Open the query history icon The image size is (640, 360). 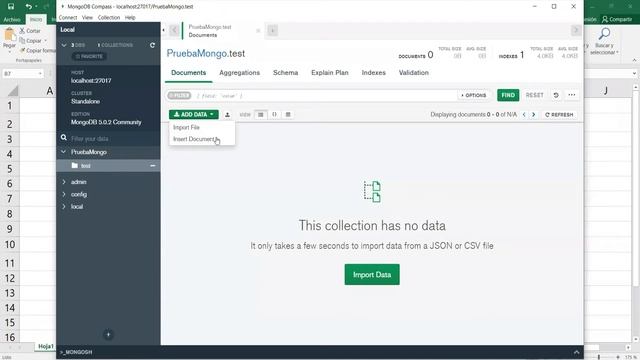(x=556, y=95)
